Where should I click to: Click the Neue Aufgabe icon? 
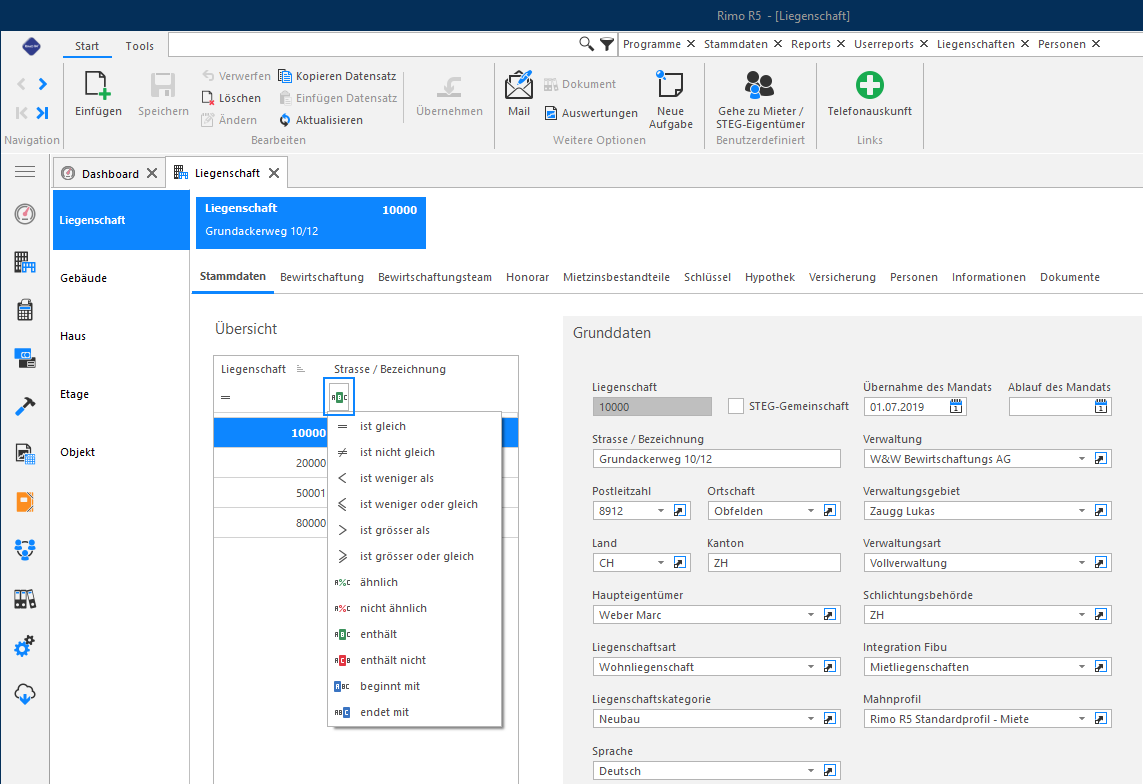coord(670,85)
